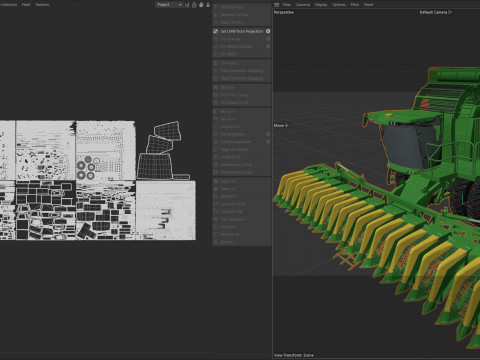
Task: Click the bottom-right UV texture tile
Action: point(166,210)
